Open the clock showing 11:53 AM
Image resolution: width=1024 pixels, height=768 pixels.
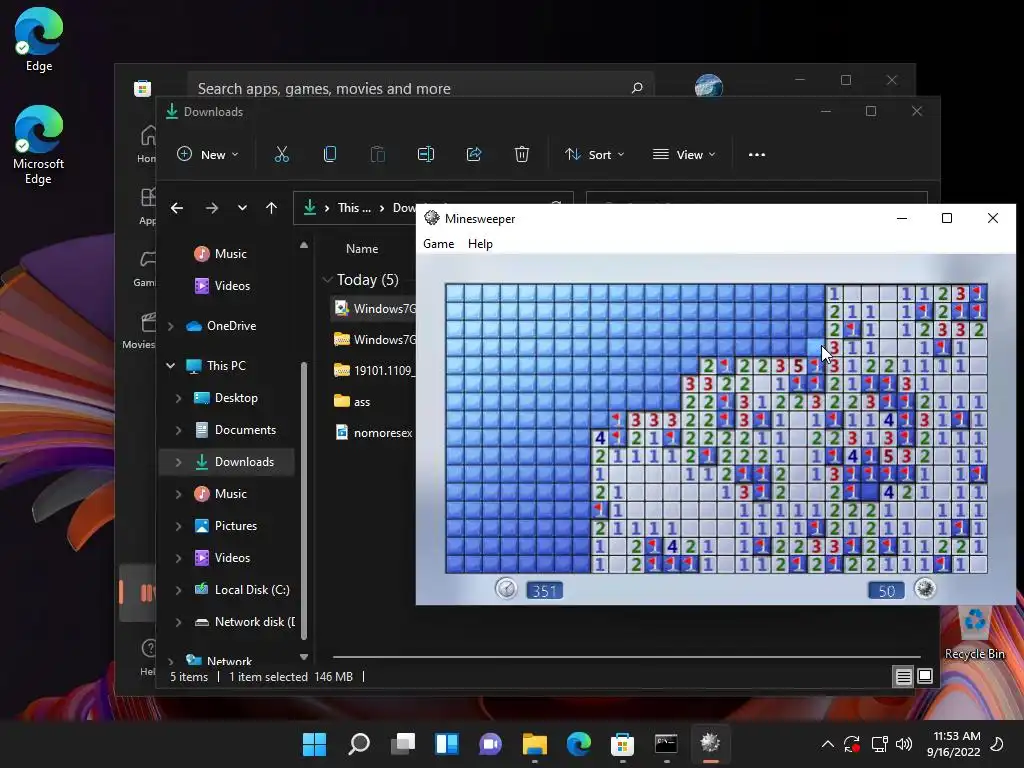click(x=953, y=744)
